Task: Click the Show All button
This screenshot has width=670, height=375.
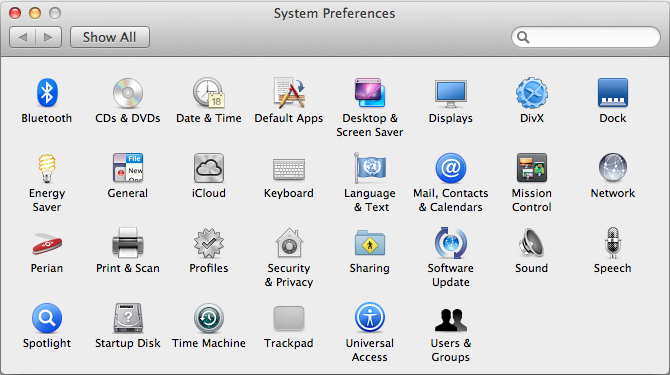Action: click(110, 37)
